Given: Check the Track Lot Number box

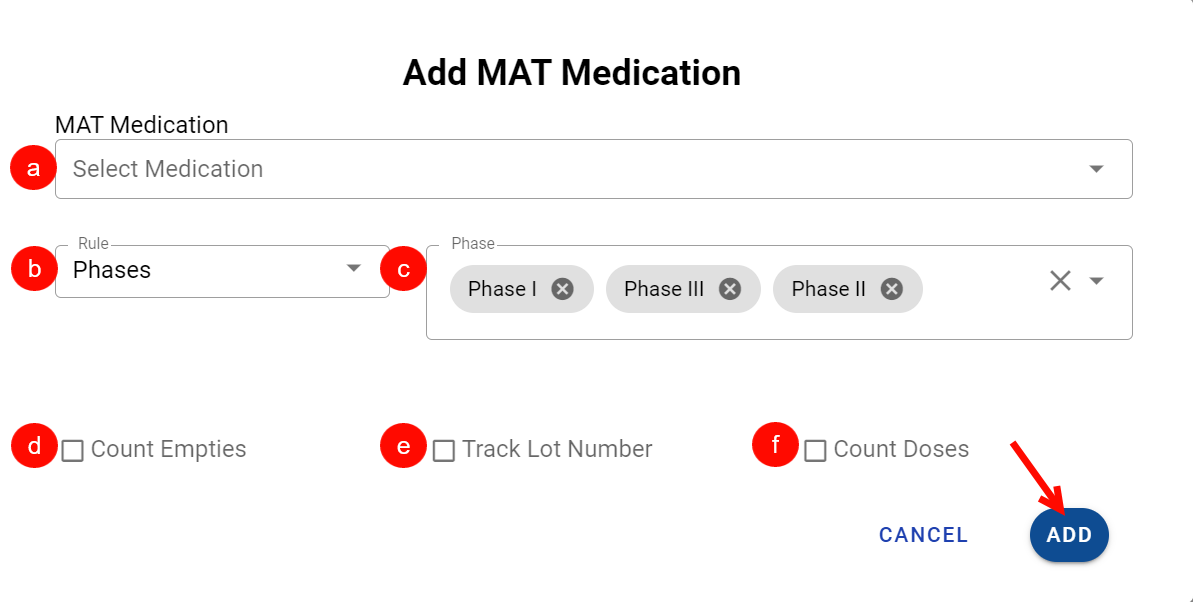Looking at the screenshot, I should click(443, 451).
